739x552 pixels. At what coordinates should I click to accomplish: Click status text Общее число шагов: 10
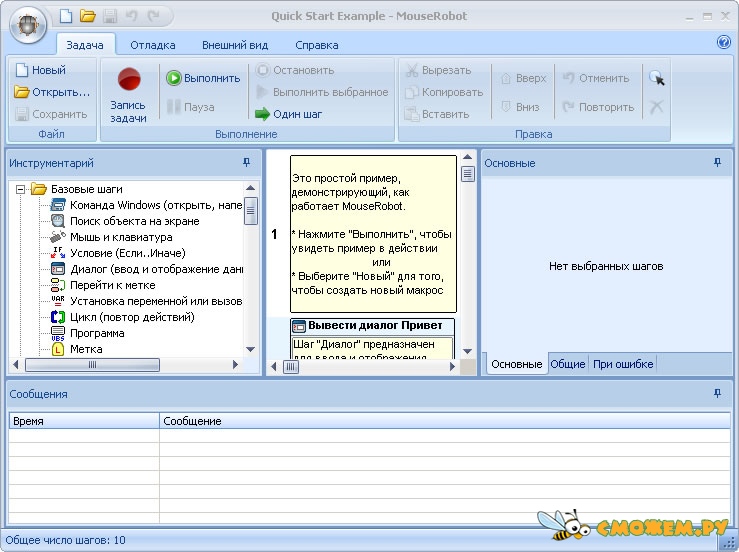point(66,540)
